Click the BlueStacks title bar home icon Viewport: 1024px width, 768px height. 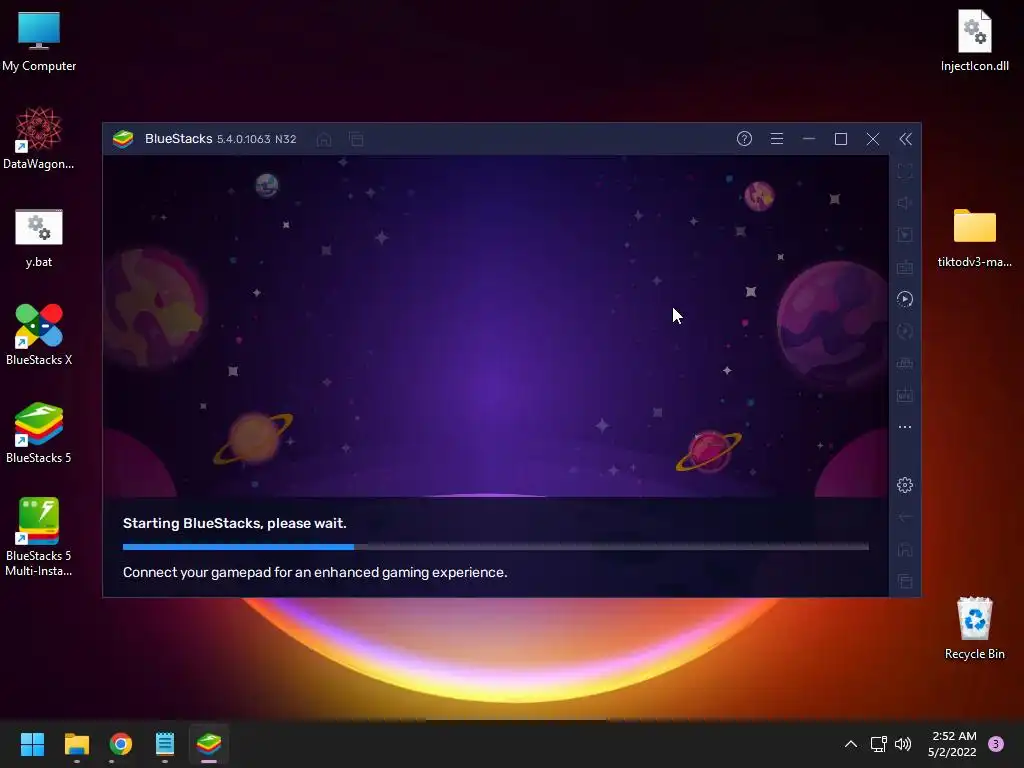(324, 139)
